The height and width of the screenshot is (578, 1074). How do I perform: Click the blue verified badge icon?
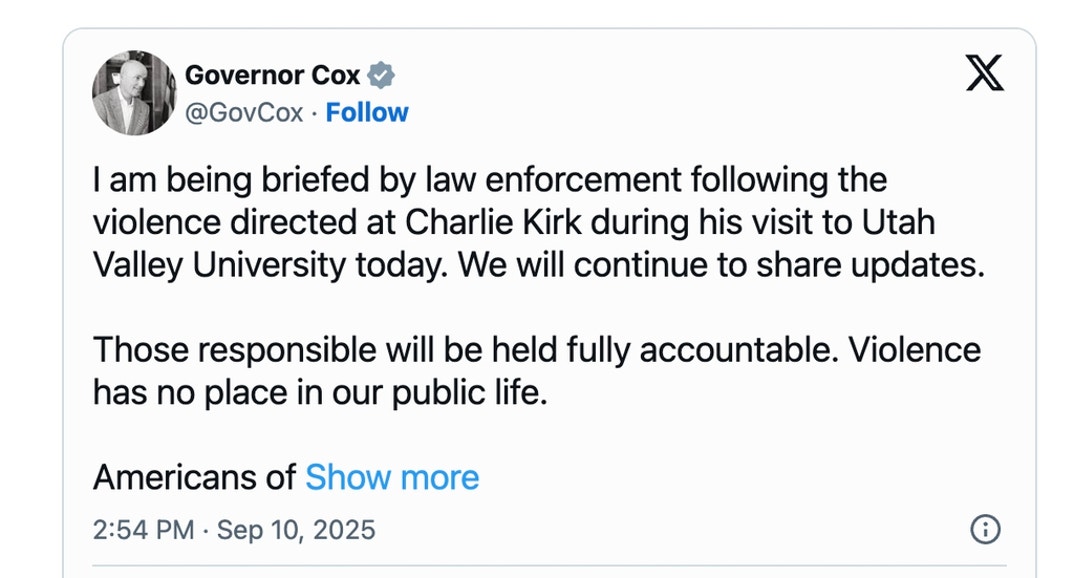point(382,75)
